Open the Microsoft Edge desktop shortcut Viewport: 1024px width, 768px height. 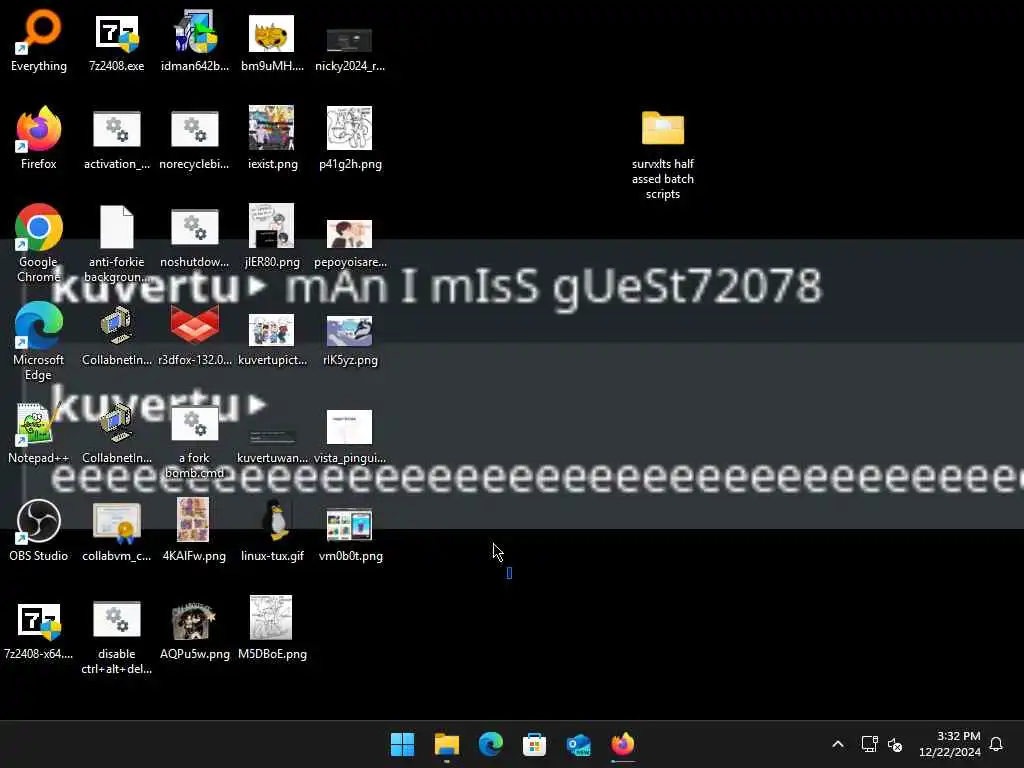[39, 341]
